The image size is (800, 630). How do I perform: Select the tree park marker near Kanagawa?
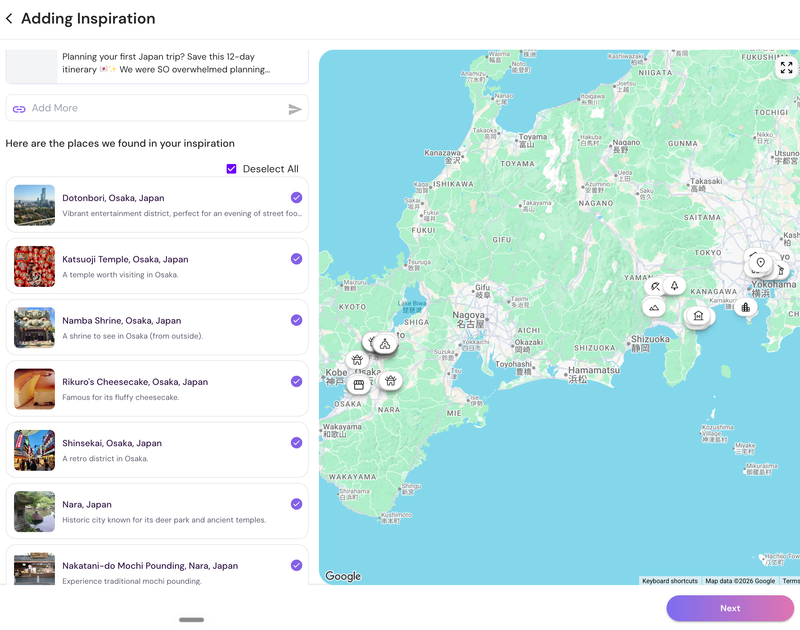[674, 286]
